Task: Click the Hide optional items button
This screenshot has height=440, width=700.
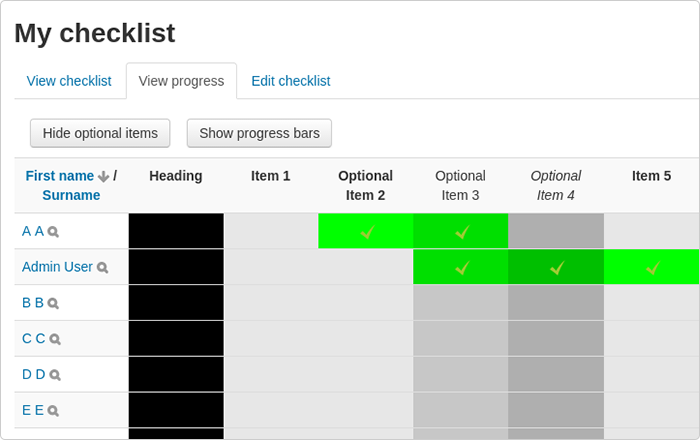Action: tap(100, 133)
